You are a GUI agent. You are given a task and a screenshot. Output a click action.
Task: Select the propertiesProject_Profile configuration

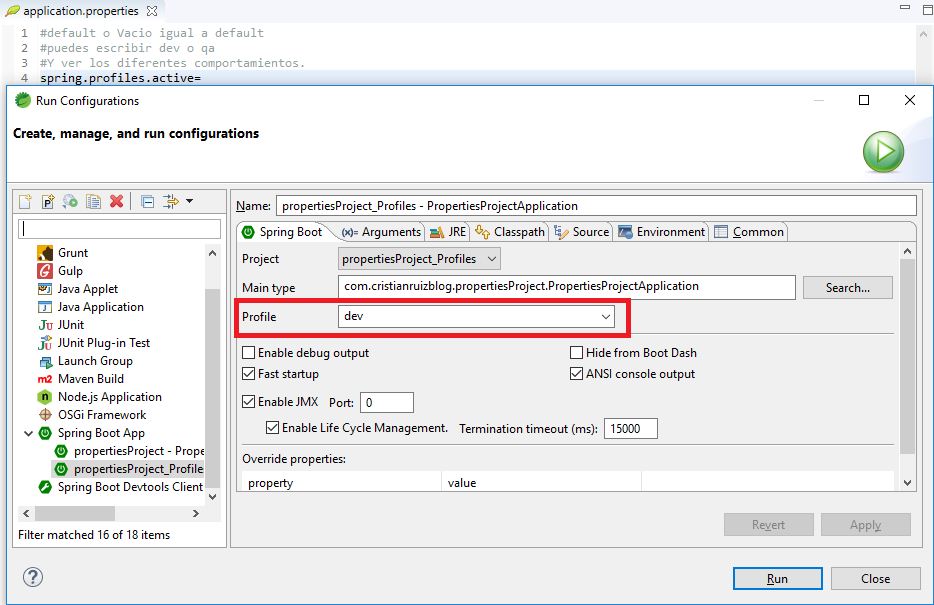click(x=129, y=469)
